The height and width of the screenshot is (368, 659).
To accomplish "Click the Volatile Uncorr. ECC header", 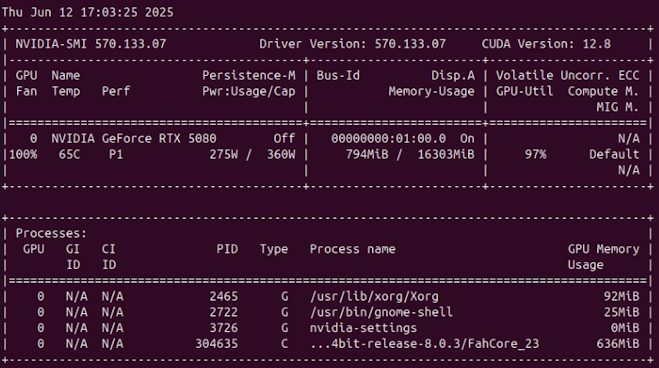I will [567, 76].
